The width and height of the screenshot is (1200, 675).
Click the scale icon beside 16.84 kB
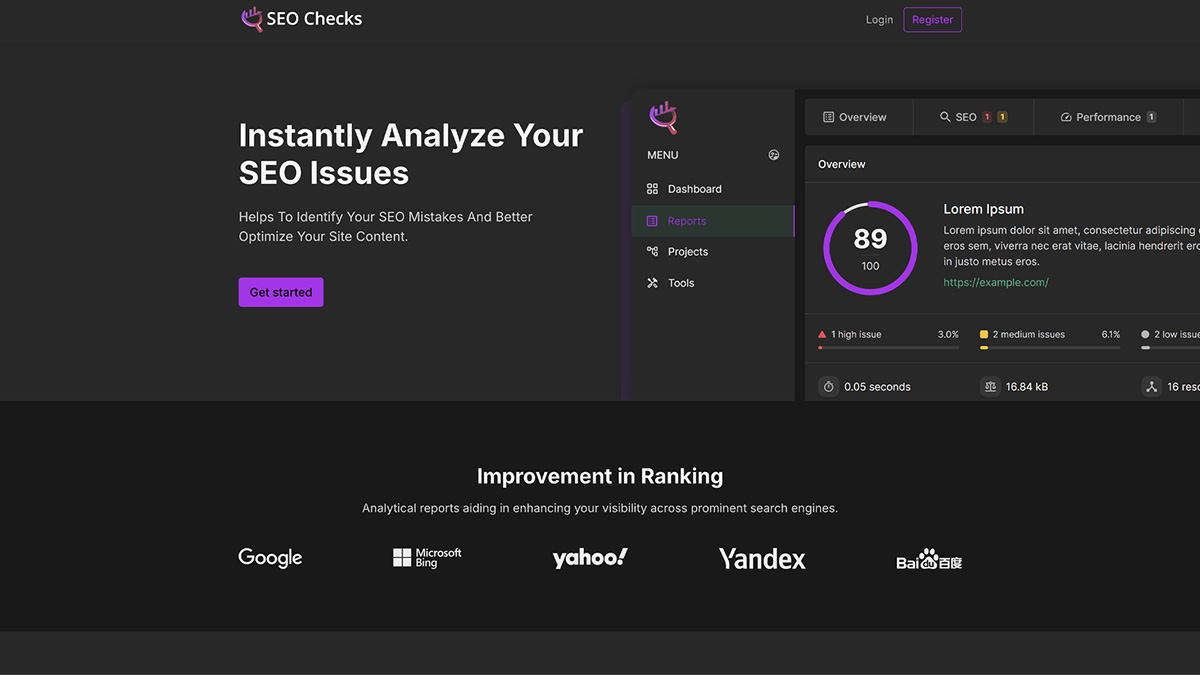tap(990, 387)
